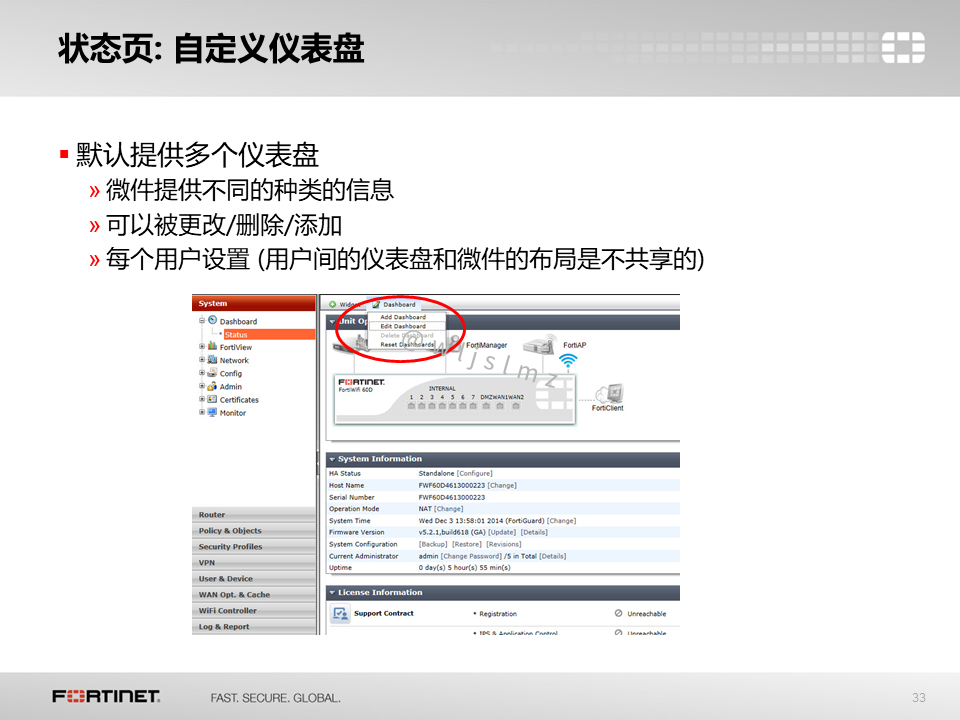The image size is (960, 720).
Task: Click the DMZ port on the FortiWiFi faceplate
Action: click(x=486, y=406)
